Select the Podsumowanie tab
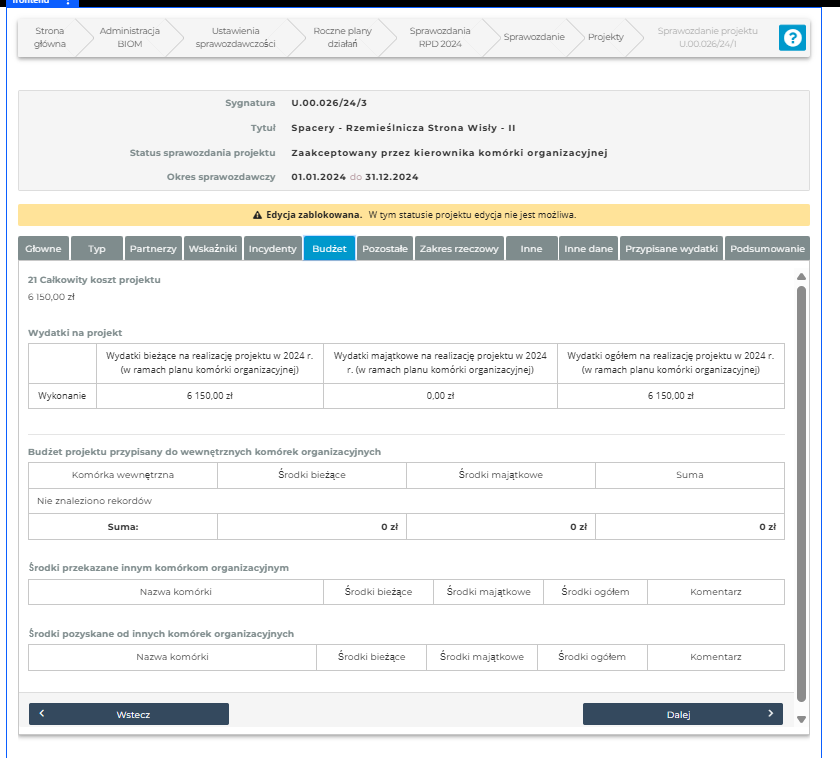The image size is (840, 758). pos(767,248)
